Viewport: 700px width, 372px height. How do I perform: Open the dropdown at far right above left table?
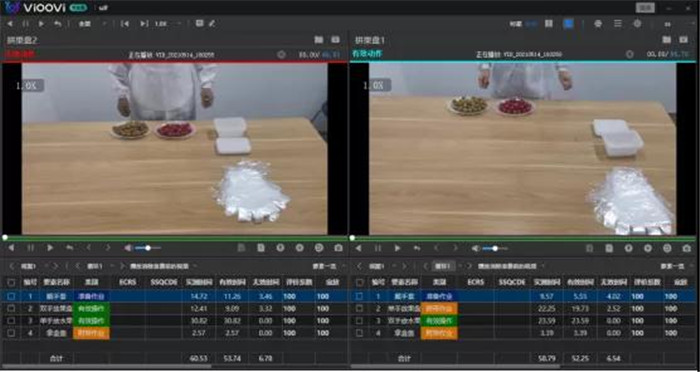pyautogui.click(x=329, y=266)
